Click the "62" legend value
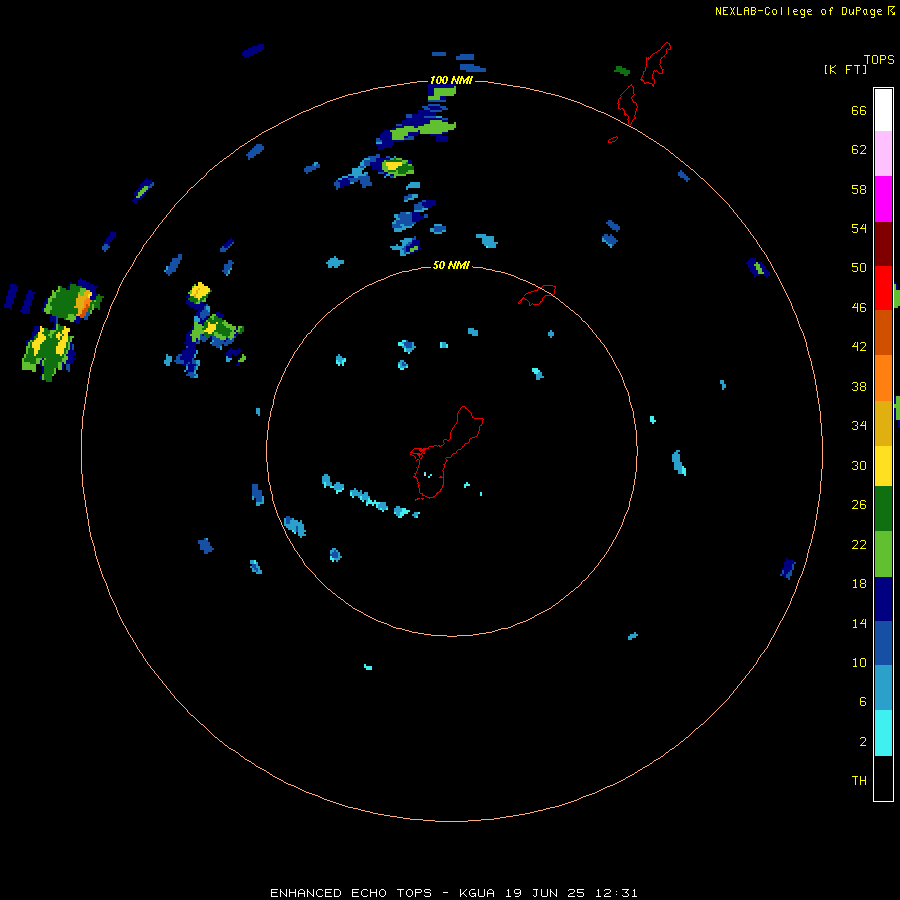Image resolution: width=900 pixels, height=900 pixels. click(x=859, y=150)
